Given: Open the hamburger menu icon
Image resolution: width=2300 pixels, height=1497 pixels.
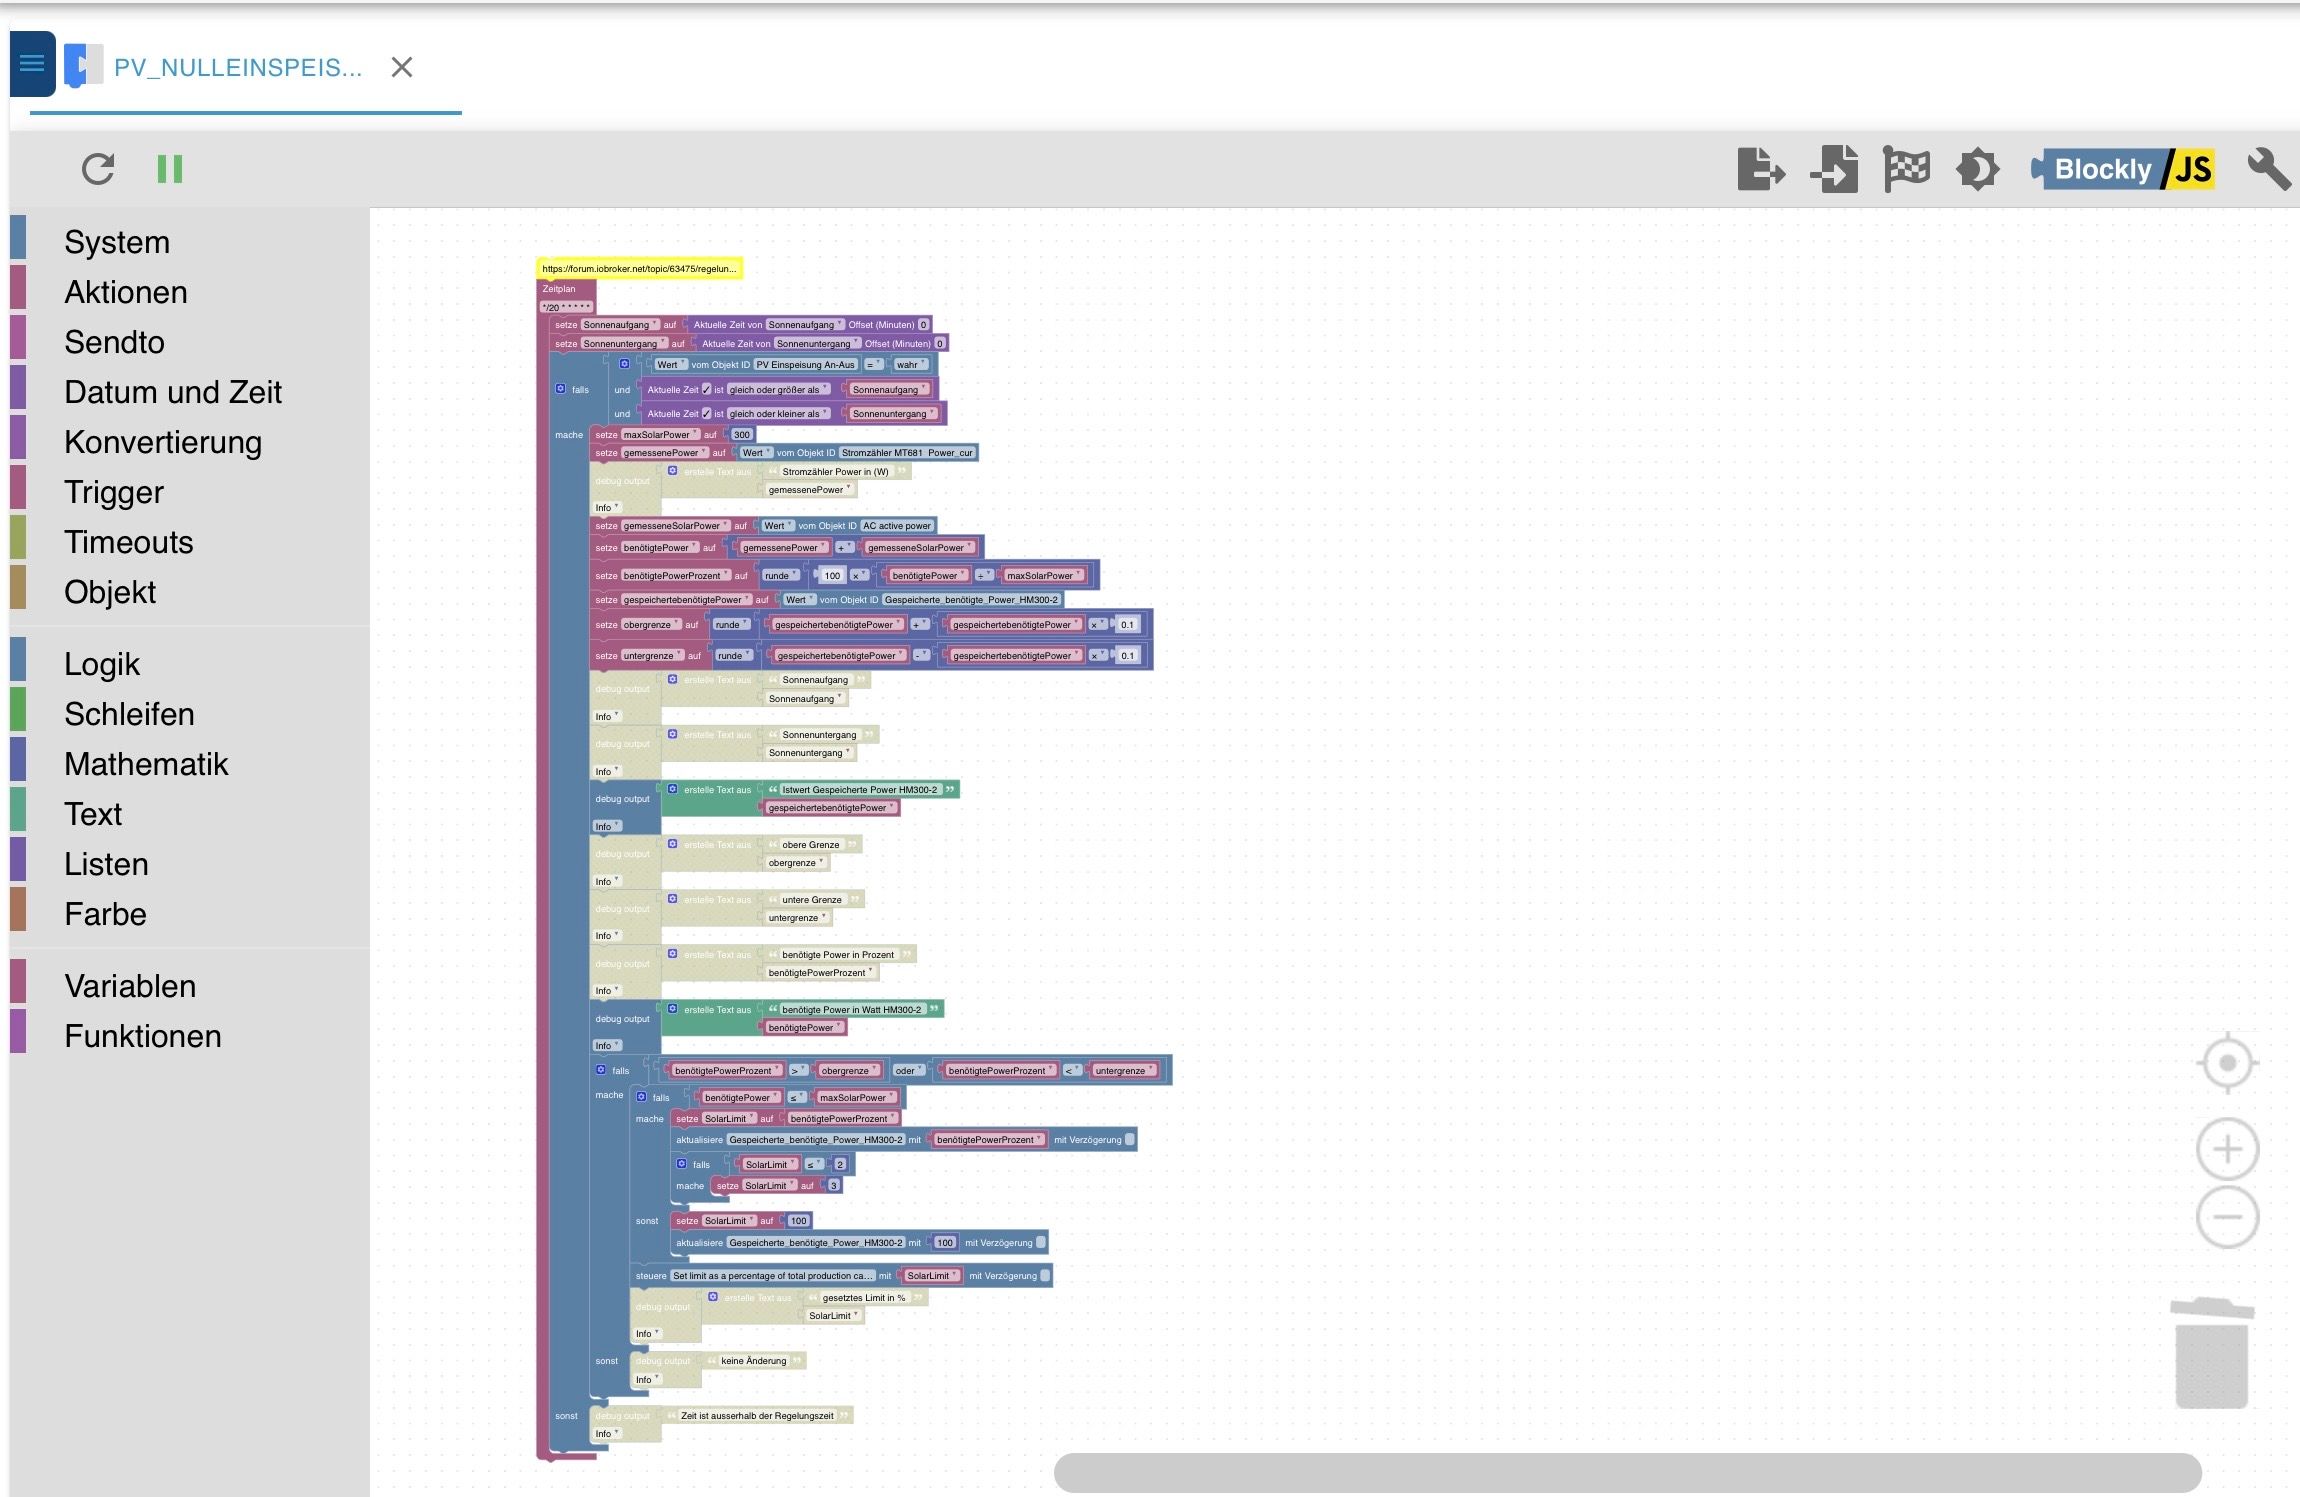Looking at the screenshot, I should point(32,65).
